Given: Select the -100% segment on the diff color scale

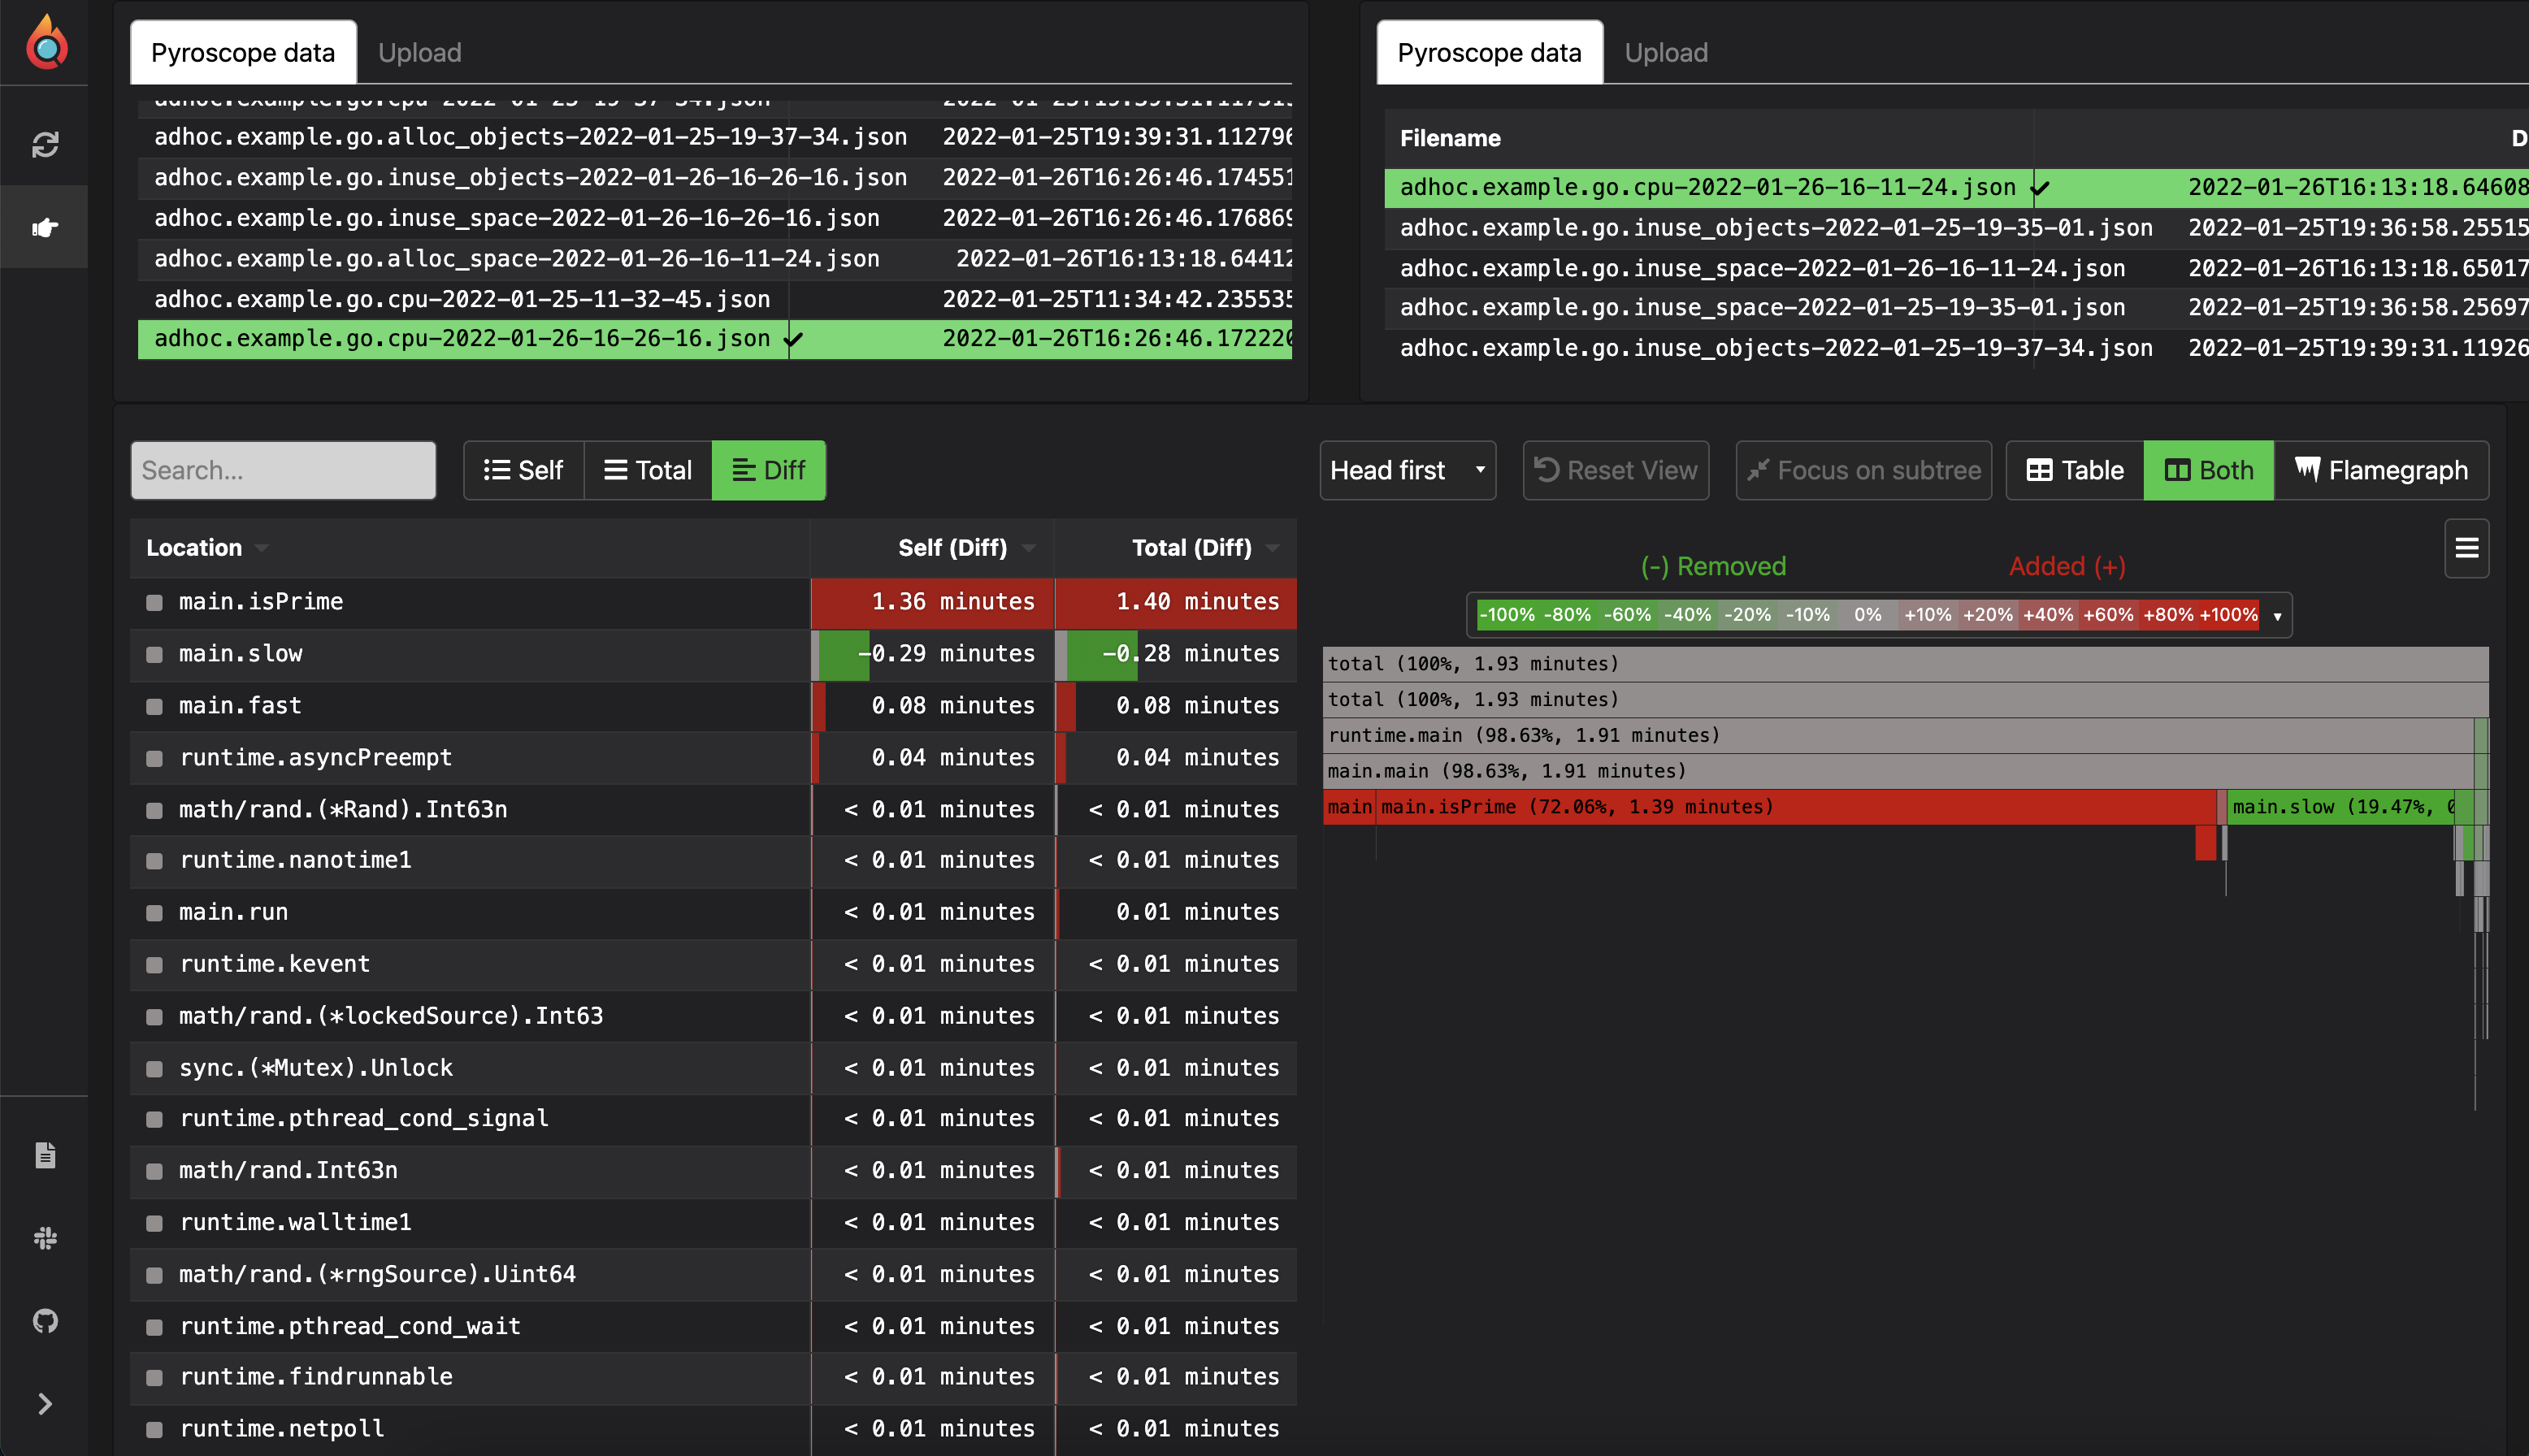Looking at the screenshot, I should (x=1507, y=615).
